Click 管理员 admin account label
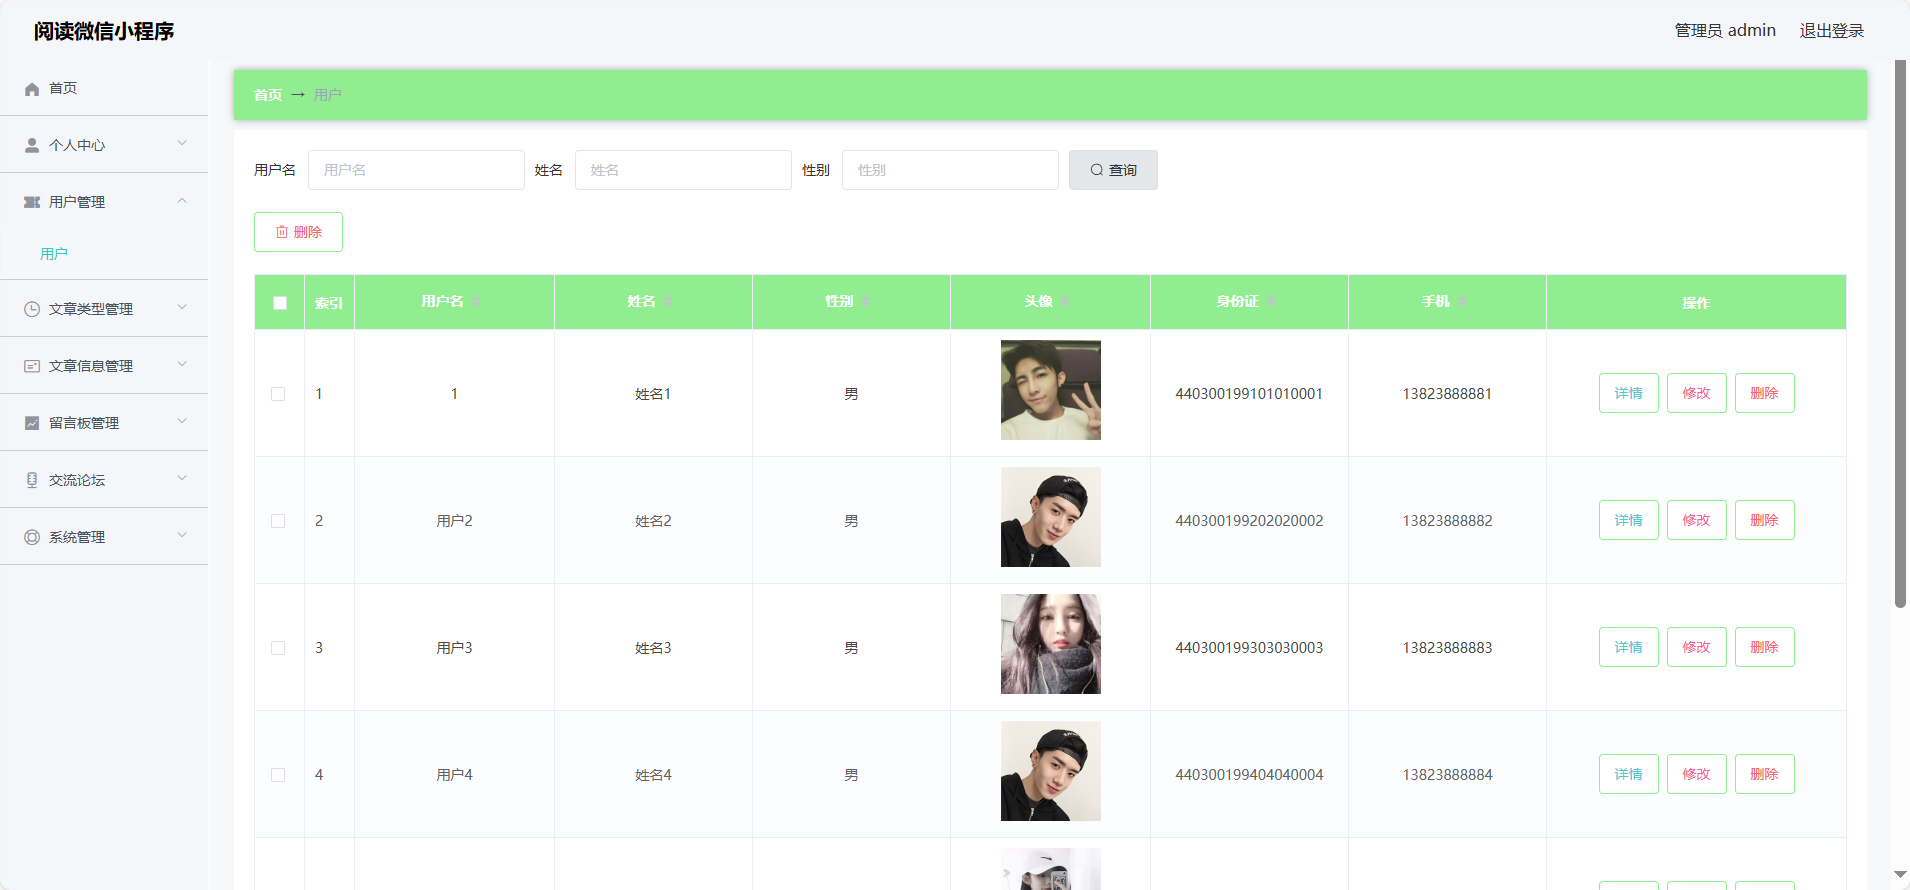Viewport: 1910px width, 890px height. click(x=1725, y=31)
